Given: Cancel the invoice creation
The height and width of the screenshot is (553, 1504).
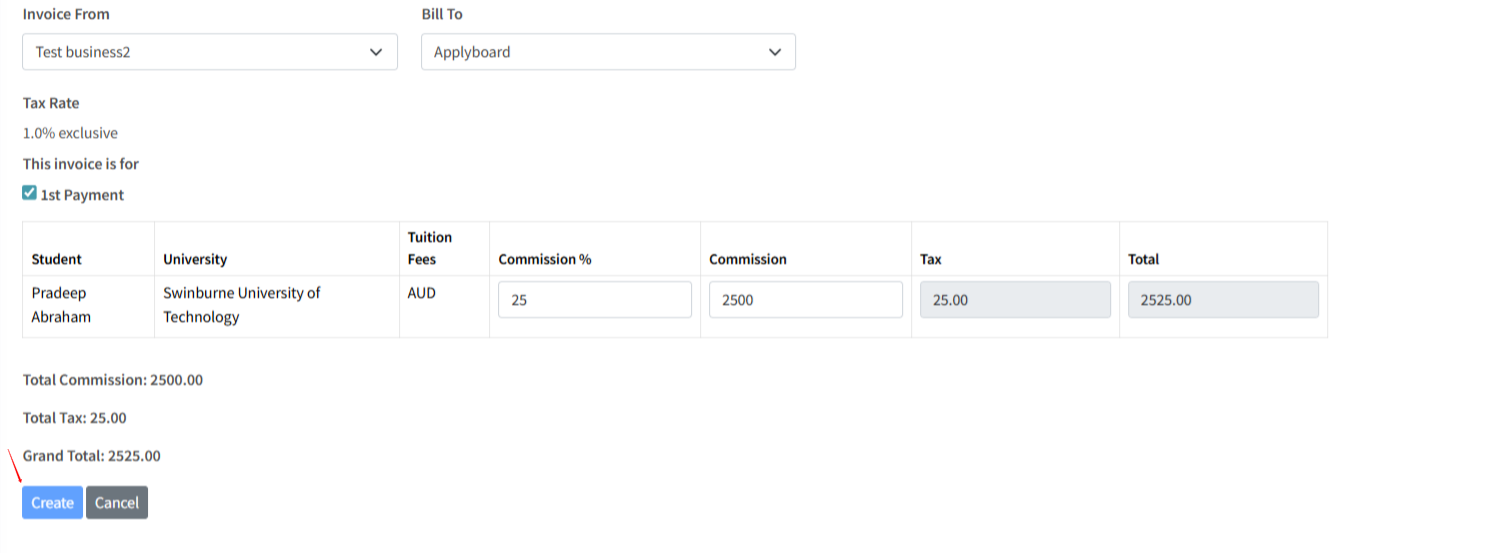Looking at the screenshot, I should pos(116,503).
